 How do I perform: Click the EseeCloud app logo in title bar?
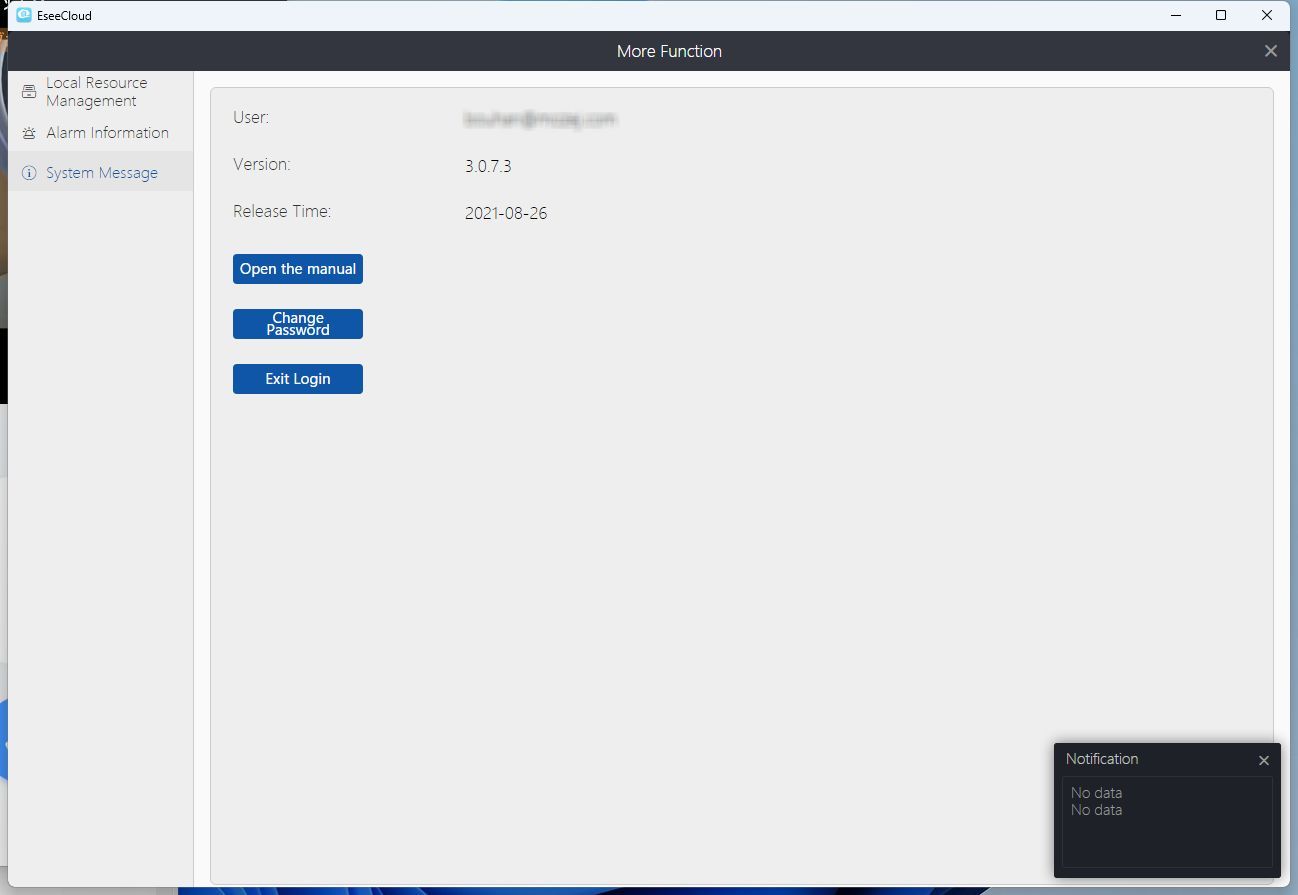click(x=24, y=15)
